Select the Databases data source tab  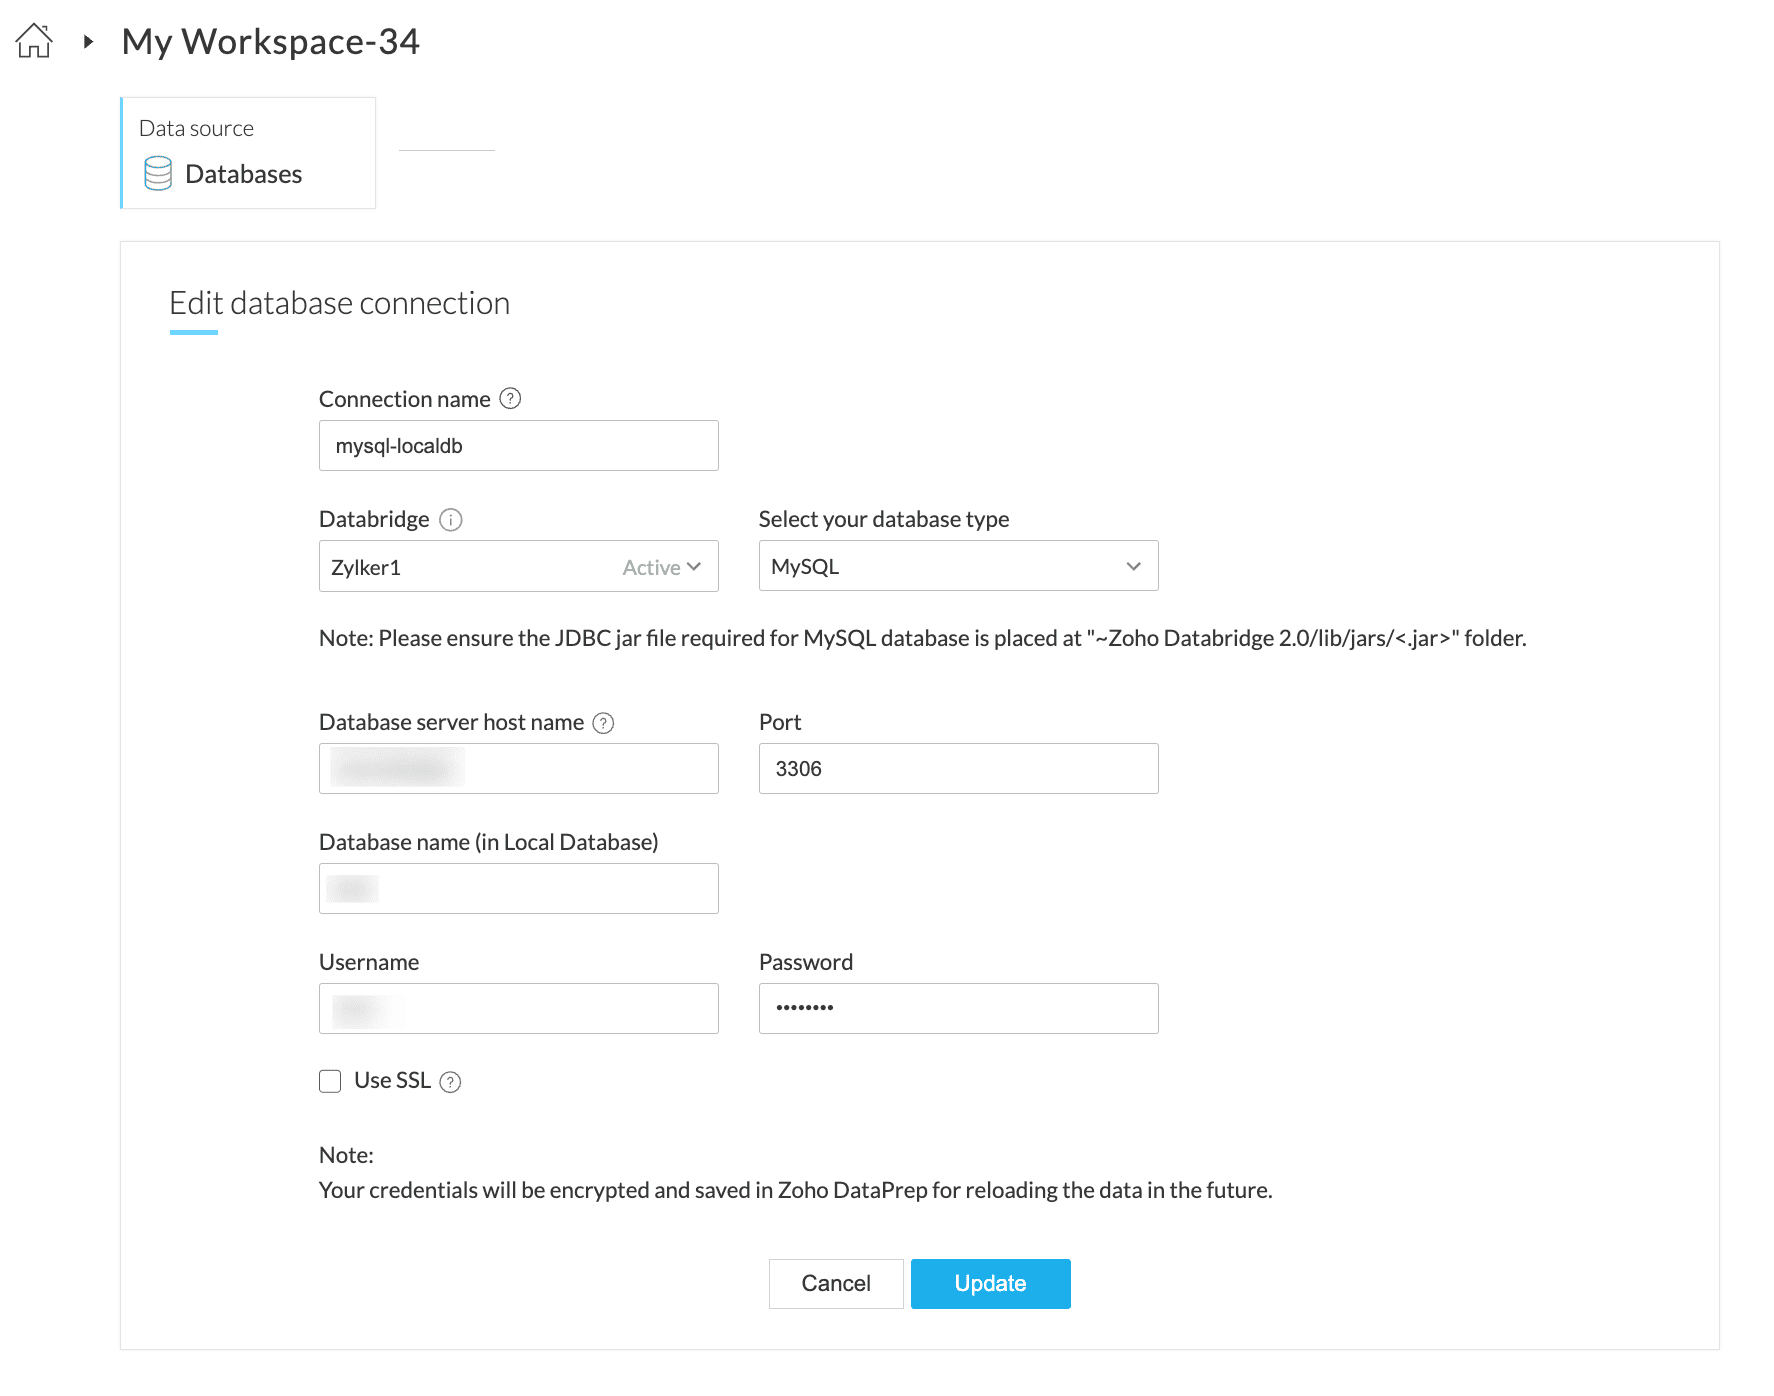248,153
